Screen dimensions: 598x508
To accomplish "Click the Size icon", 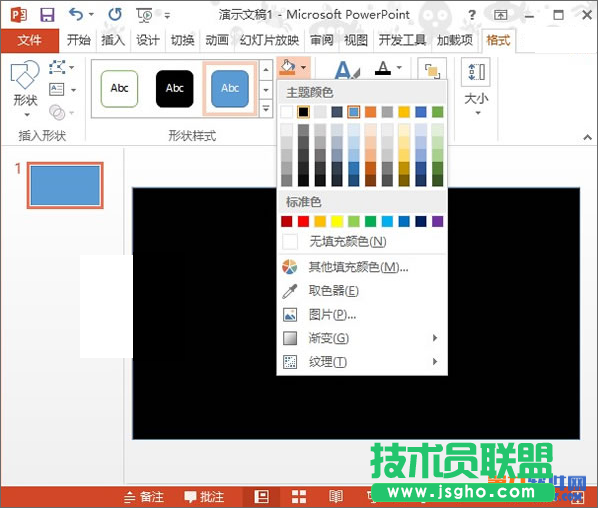I will (476, 71).
